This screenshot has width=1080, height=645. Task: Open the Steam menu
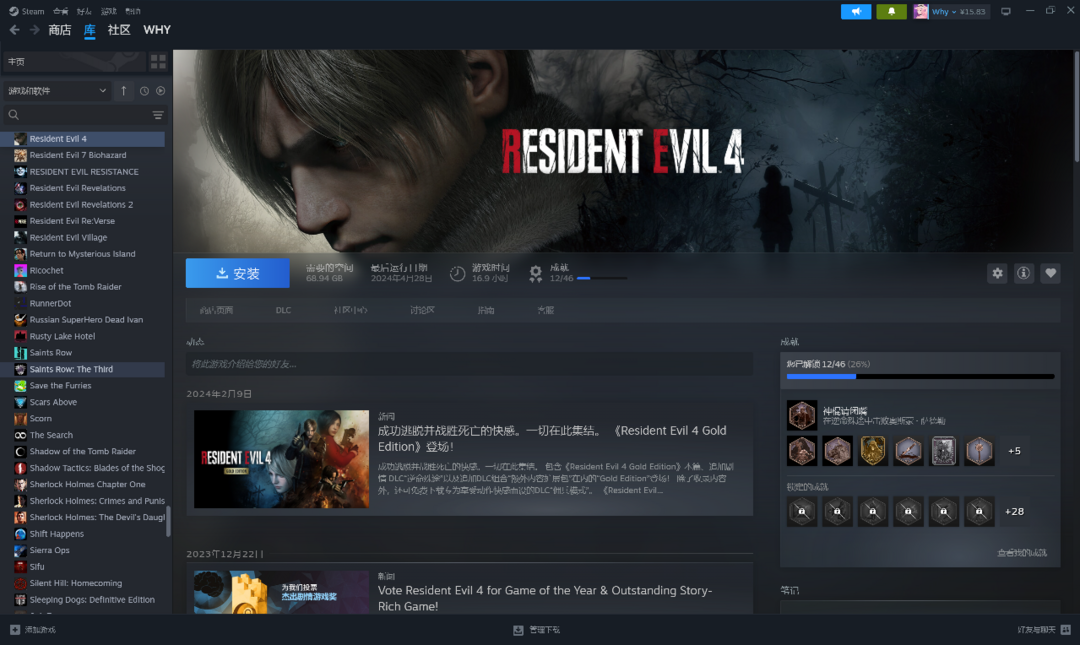pyautogui.click(x=27, y=11)
